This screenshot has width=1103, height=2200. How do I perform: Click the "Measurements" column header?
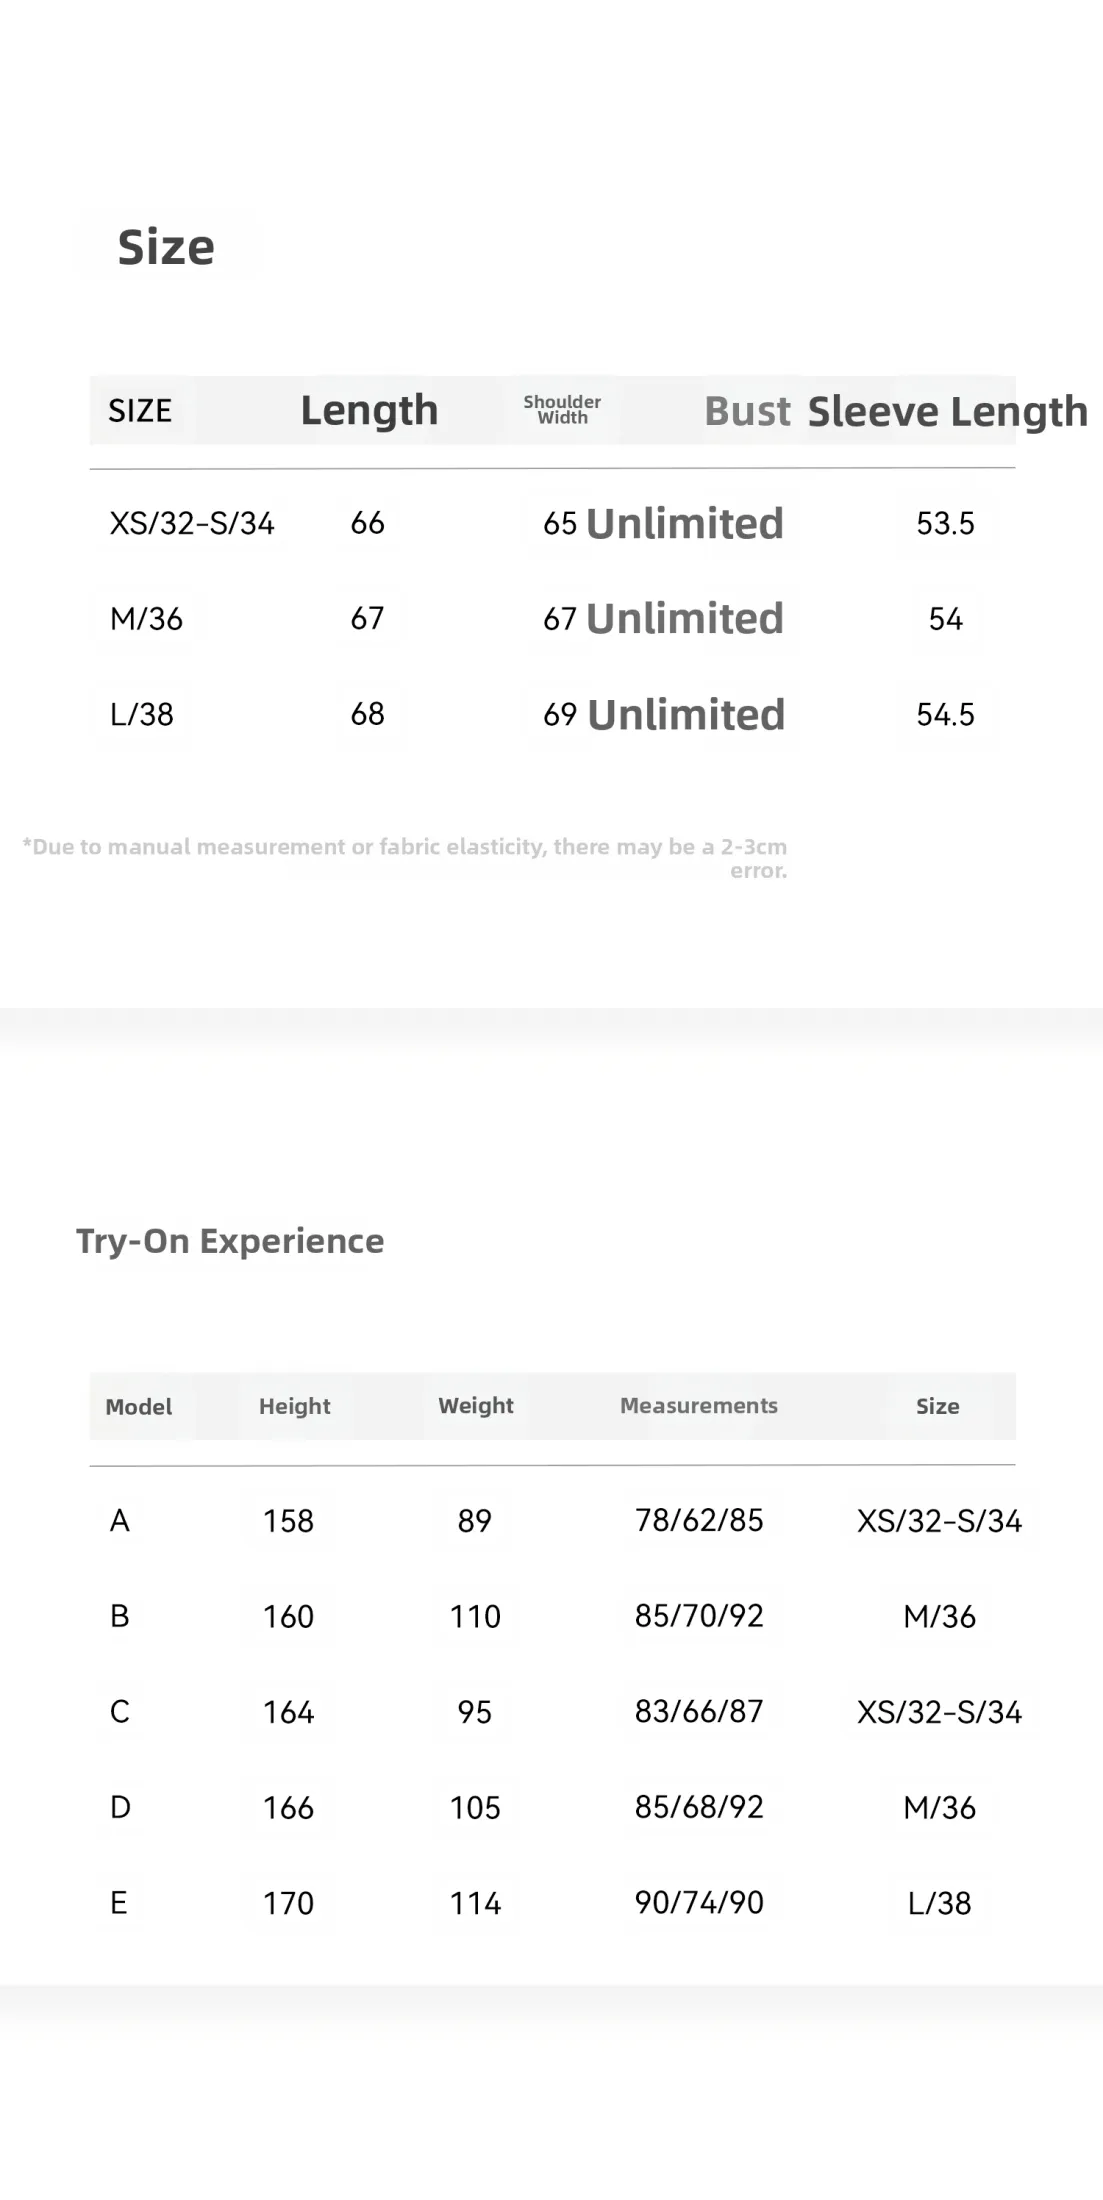(x=699, y=1406)
